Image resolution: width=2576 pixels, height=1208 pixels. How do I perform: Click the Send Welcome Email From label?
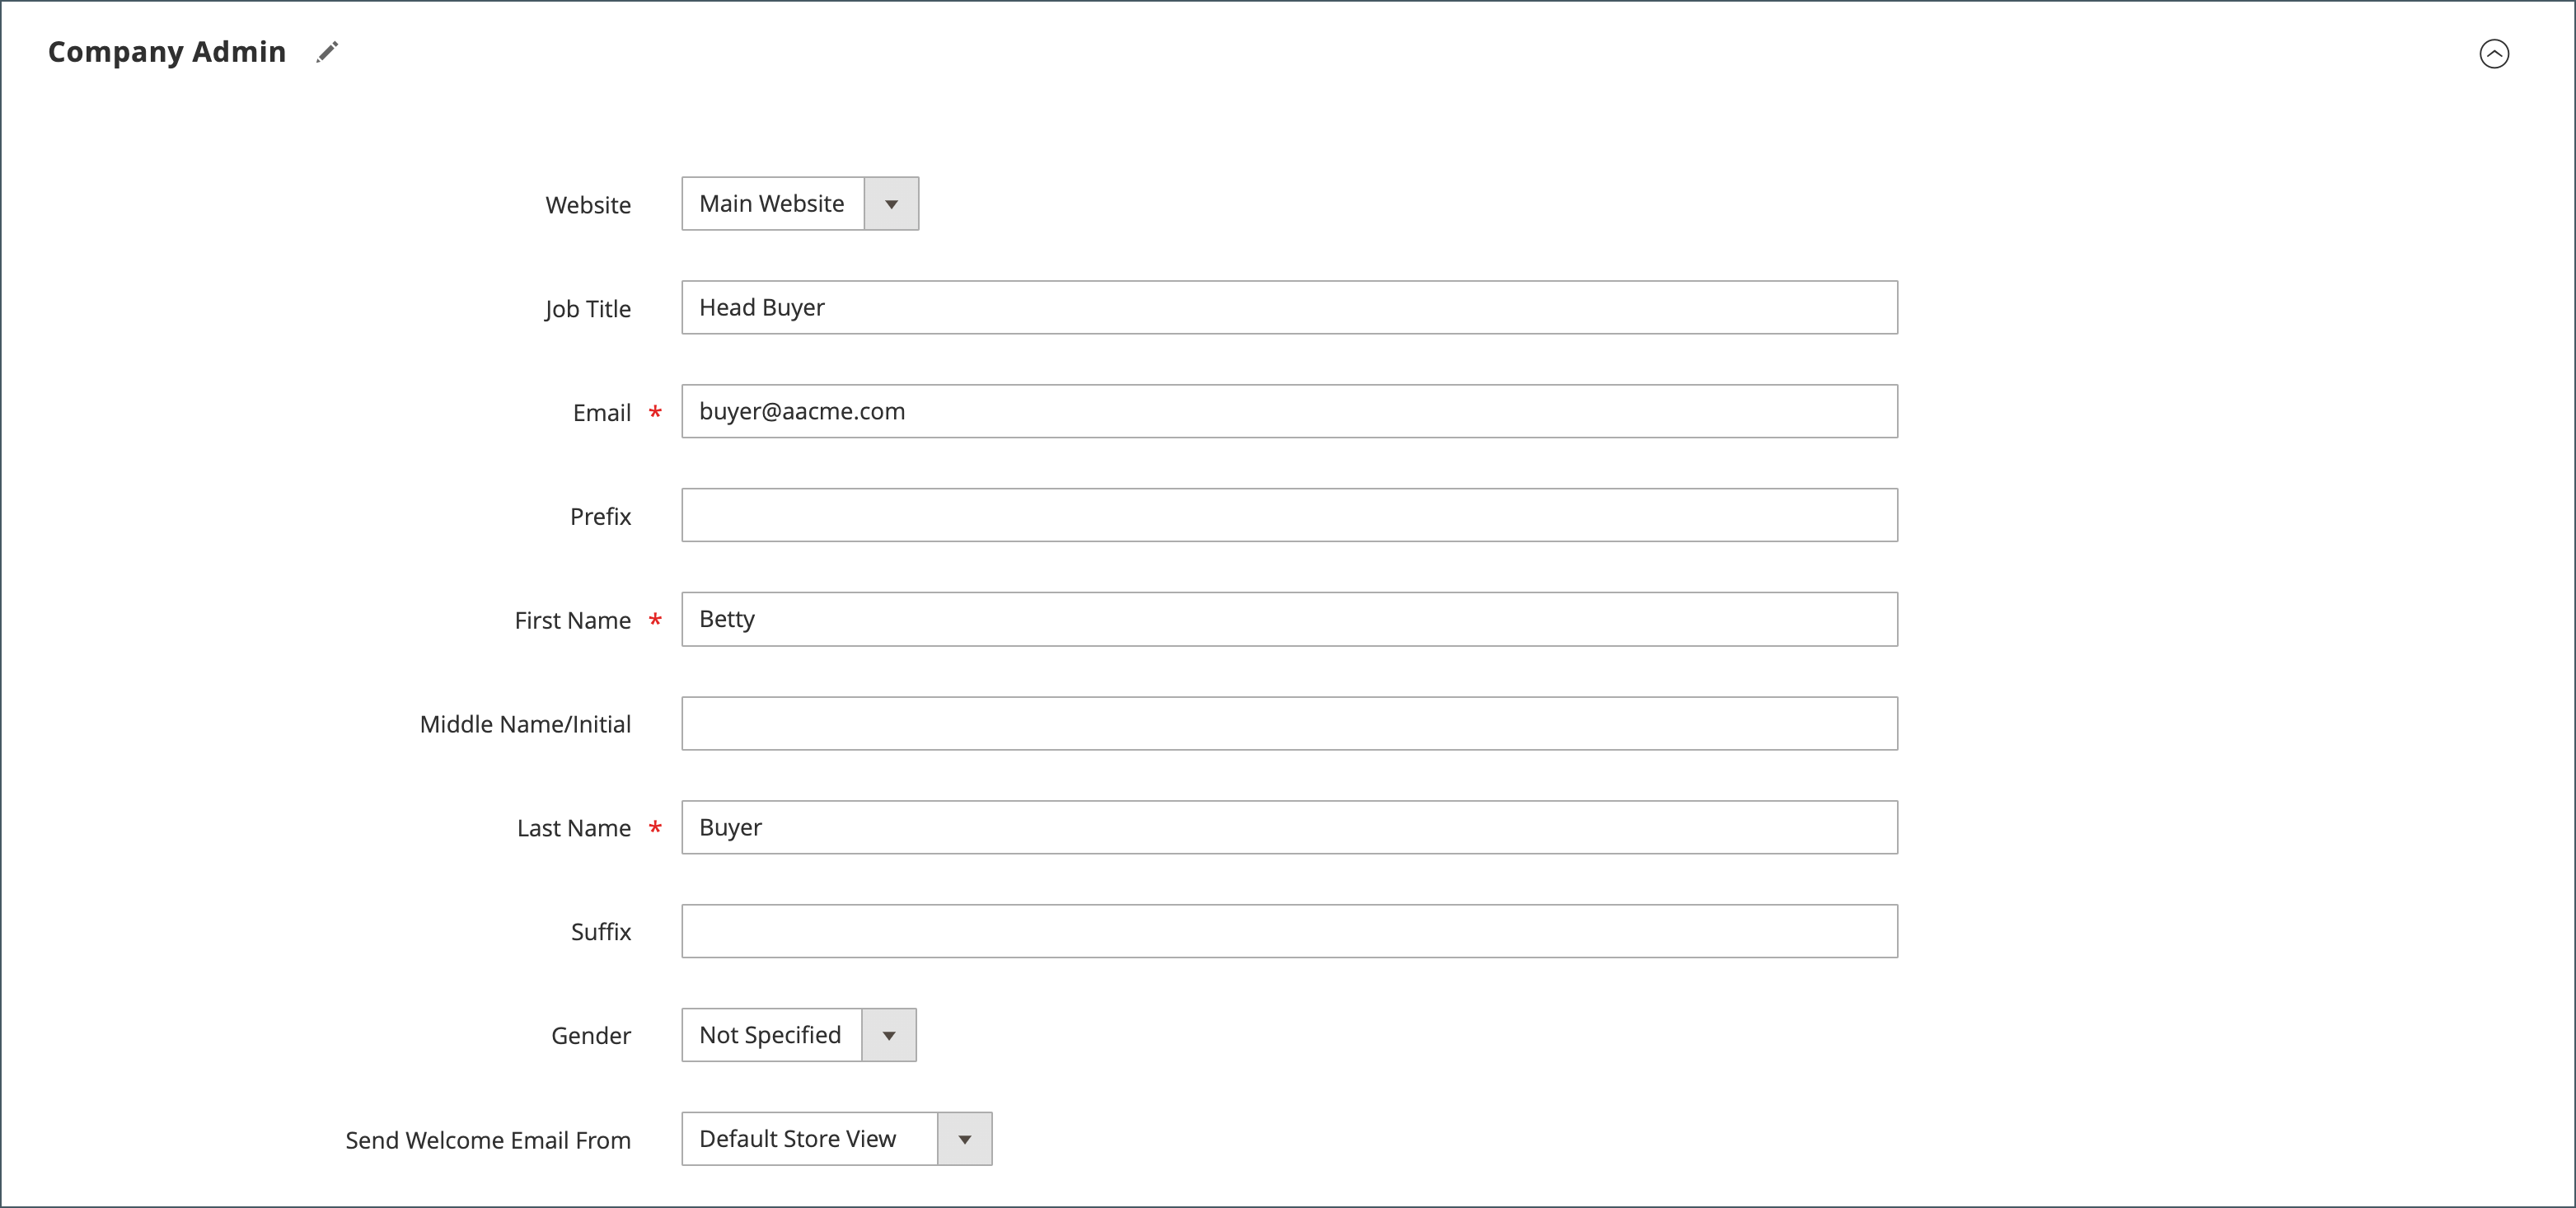(x=488, y=1140)
